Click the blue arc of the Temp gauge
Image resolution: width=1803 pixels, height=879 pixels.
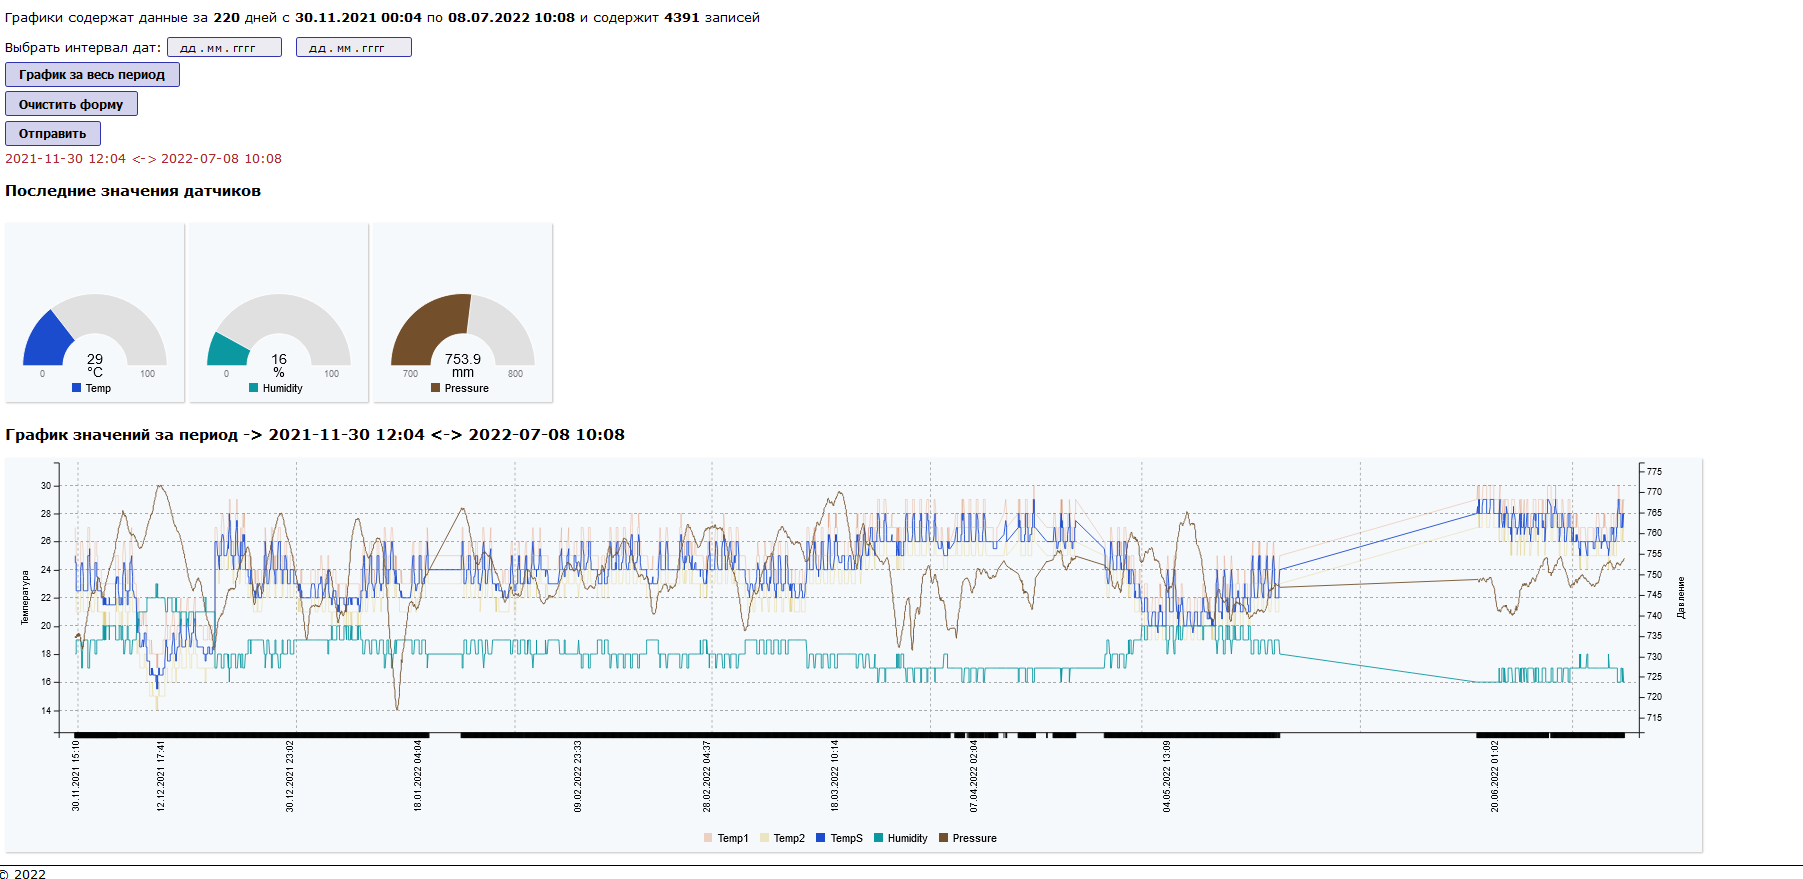45,338
